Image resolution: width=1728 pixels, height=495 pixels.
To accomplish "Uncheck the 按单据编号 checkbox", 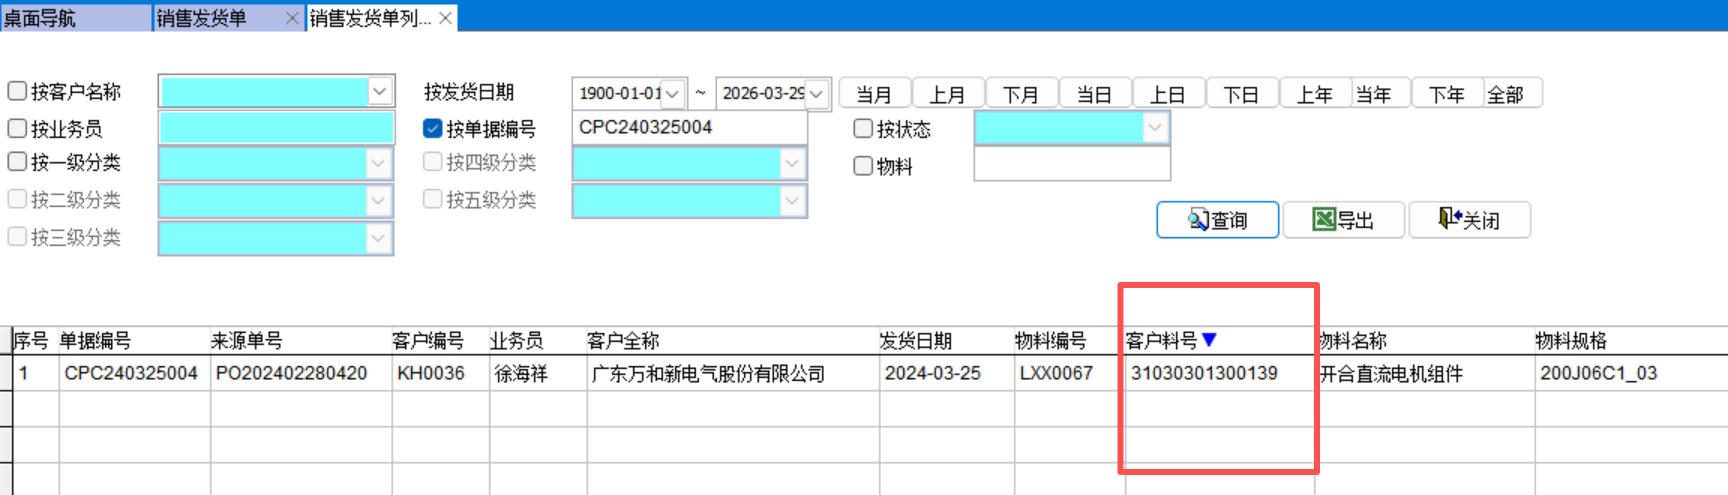I will [433, 128].
